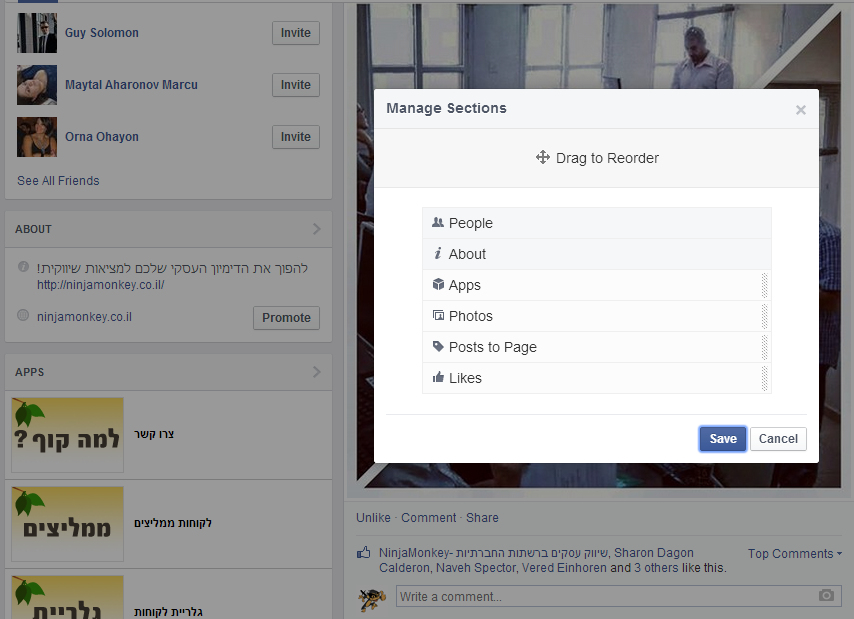This screenshot has height=619, width=854.
Task: Open the See All Friends link
Action: tap(58, 181)
